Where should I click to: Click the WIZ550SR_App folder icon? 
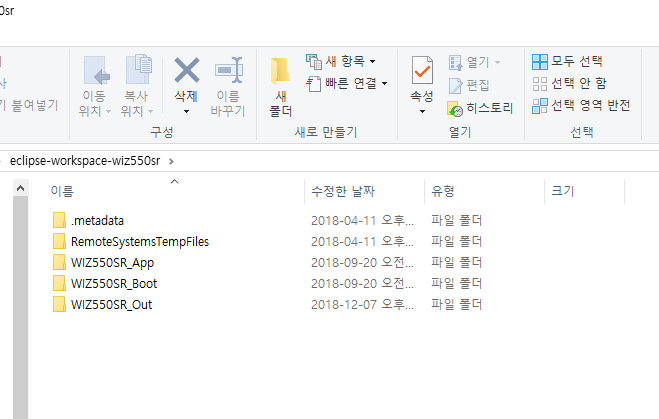click(59, 262)
